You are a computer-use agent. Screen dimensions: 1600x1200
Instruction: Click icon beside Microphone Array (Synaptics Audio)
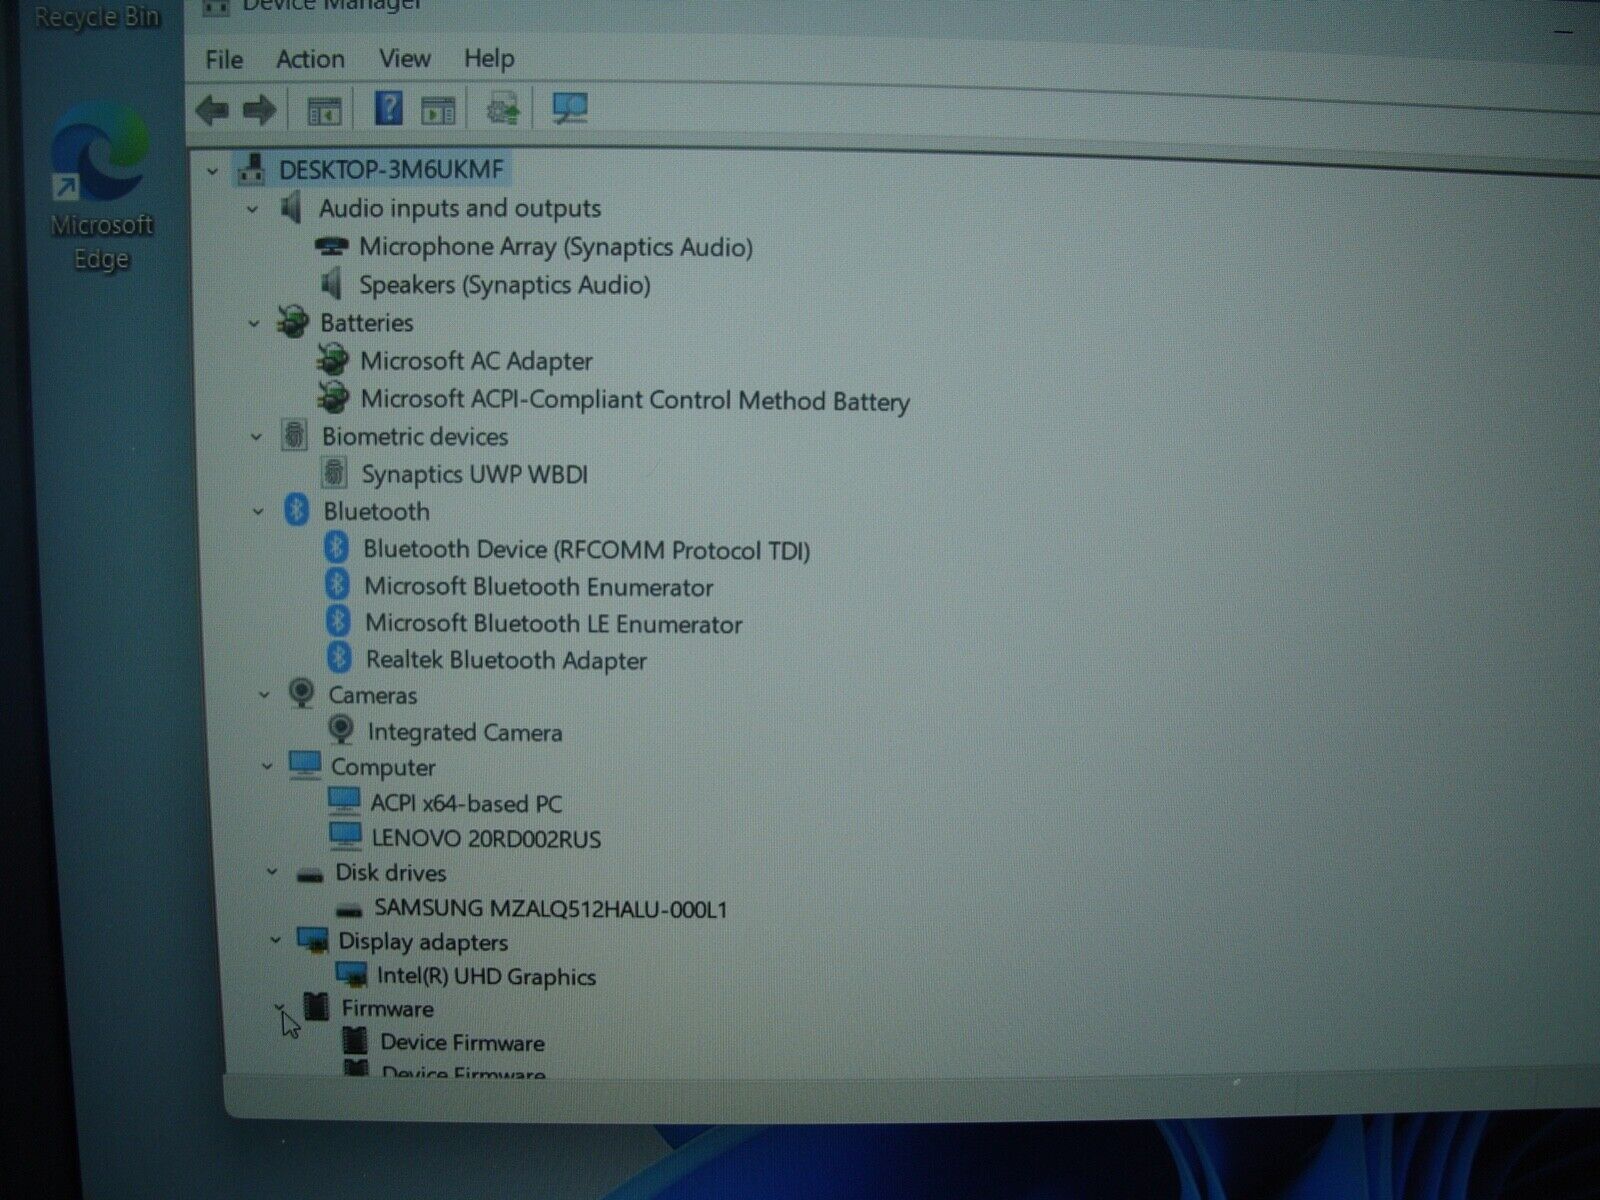(x=331, y=246)
